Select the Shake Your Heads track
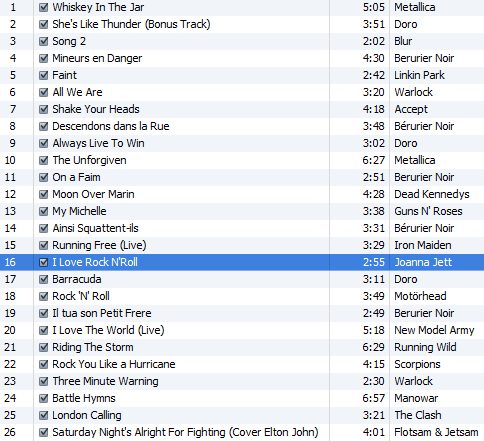Screen dimensions: 484x441 [x=242, y=109]
